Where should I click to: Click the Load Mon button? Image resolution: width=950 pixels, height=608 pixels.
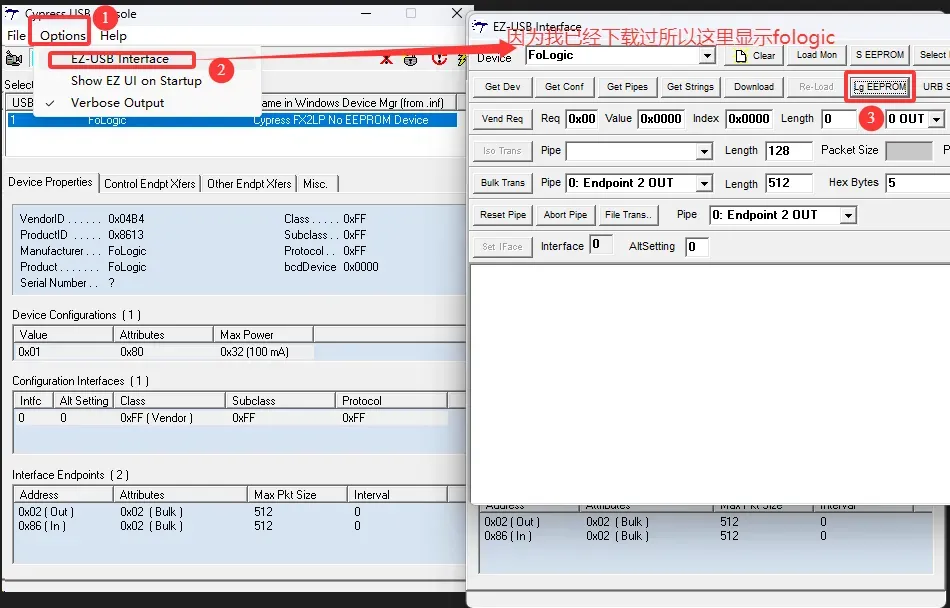pos(817,55)
